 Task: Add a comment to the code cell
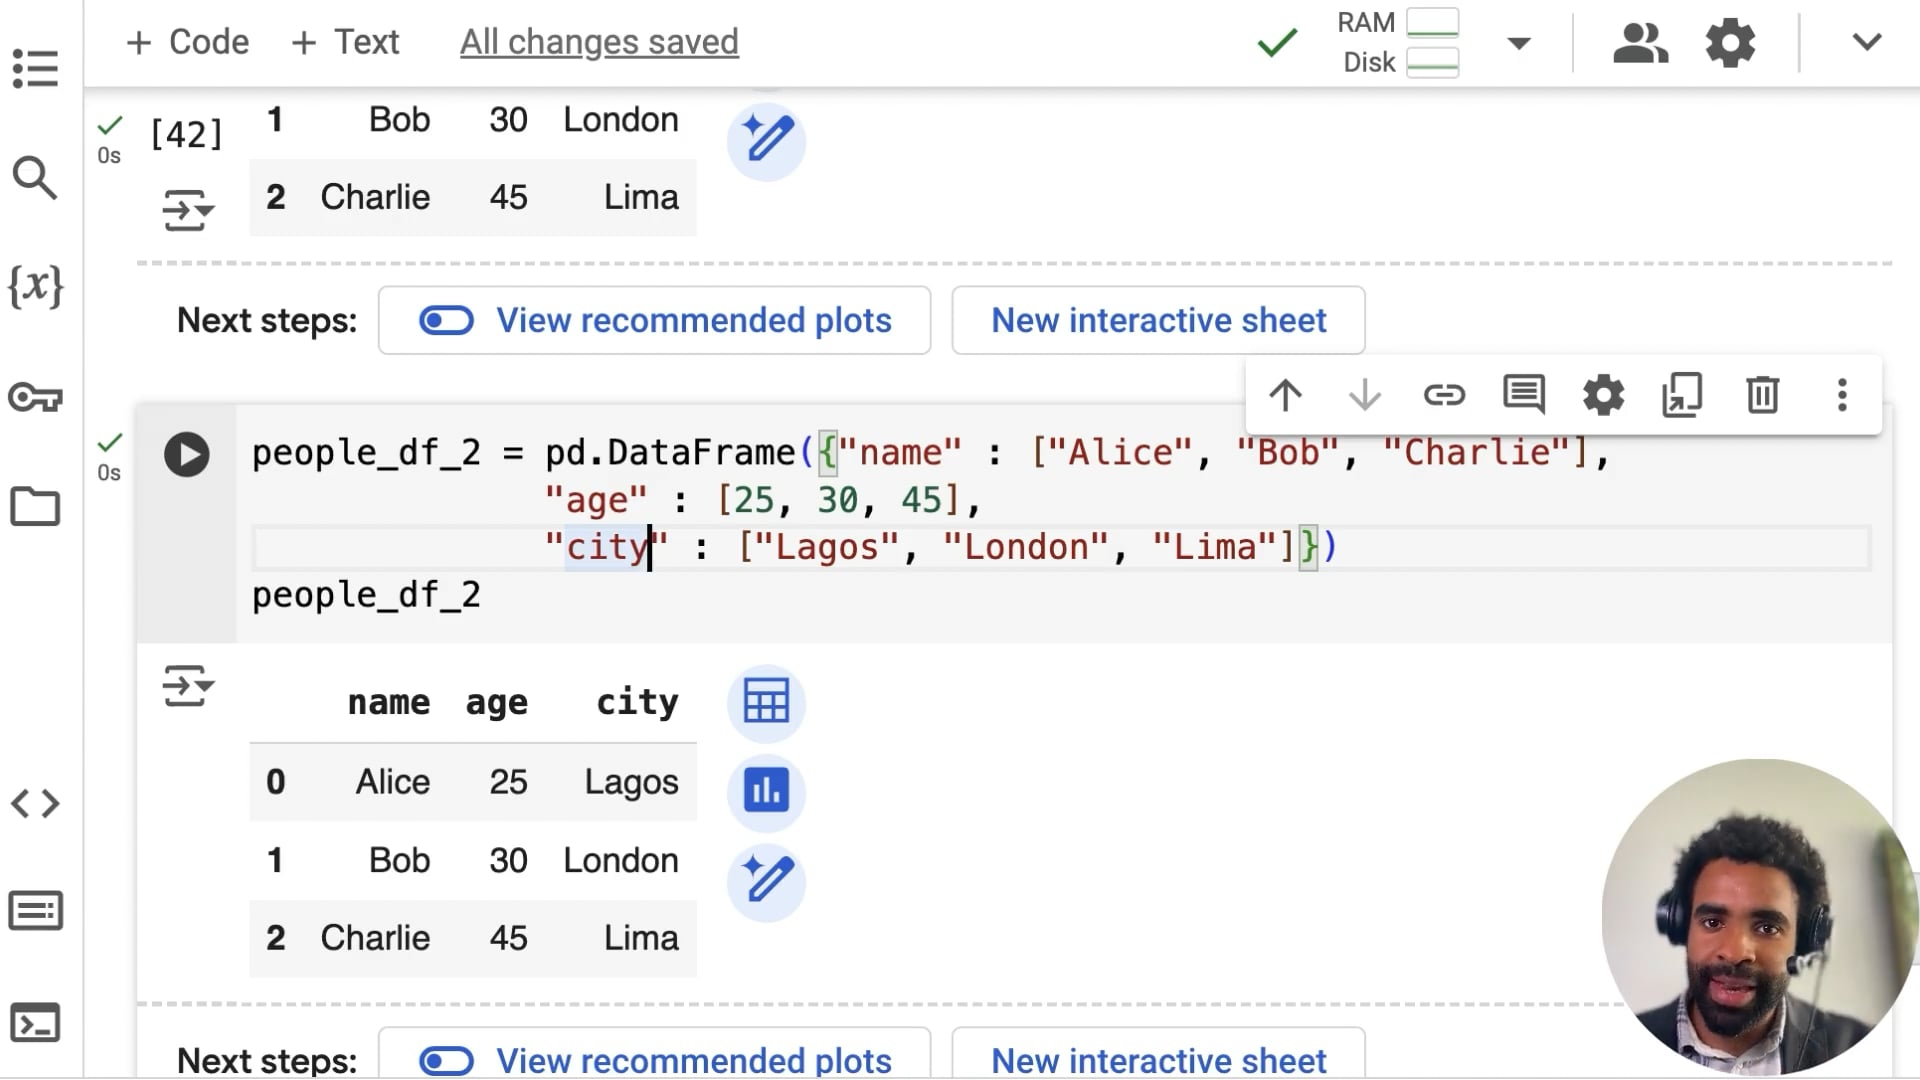tap(1524, 395)
